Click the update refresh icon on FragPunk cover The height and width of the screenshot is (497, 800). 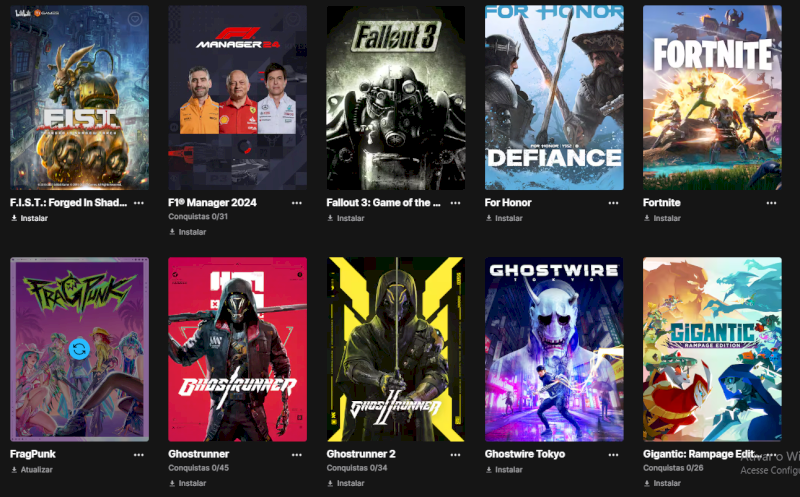[80, 349]
